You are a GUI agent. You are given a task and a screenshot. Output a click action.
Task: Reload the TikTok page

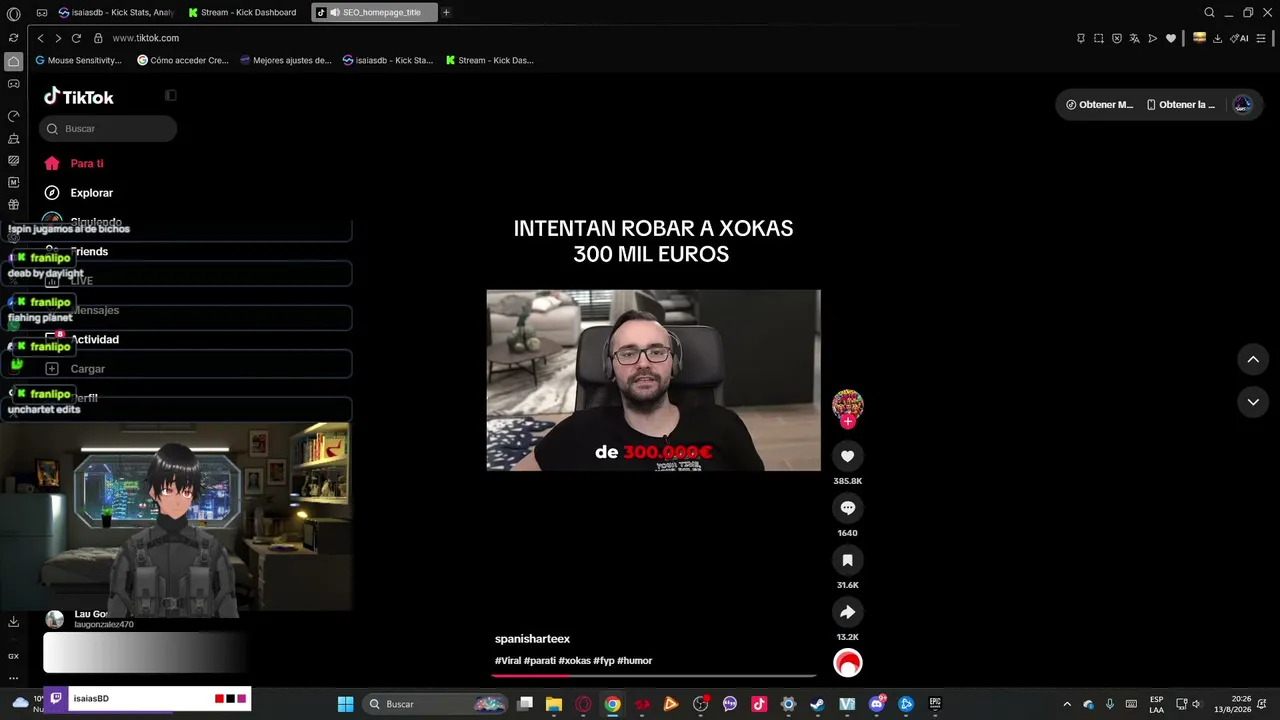[76, 38]
